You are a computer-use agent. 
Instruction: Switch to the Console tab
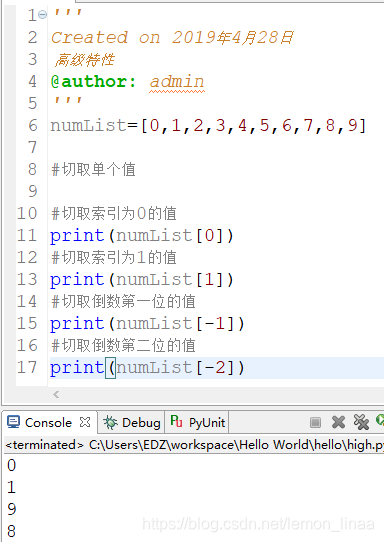click(x=48, y=422)
